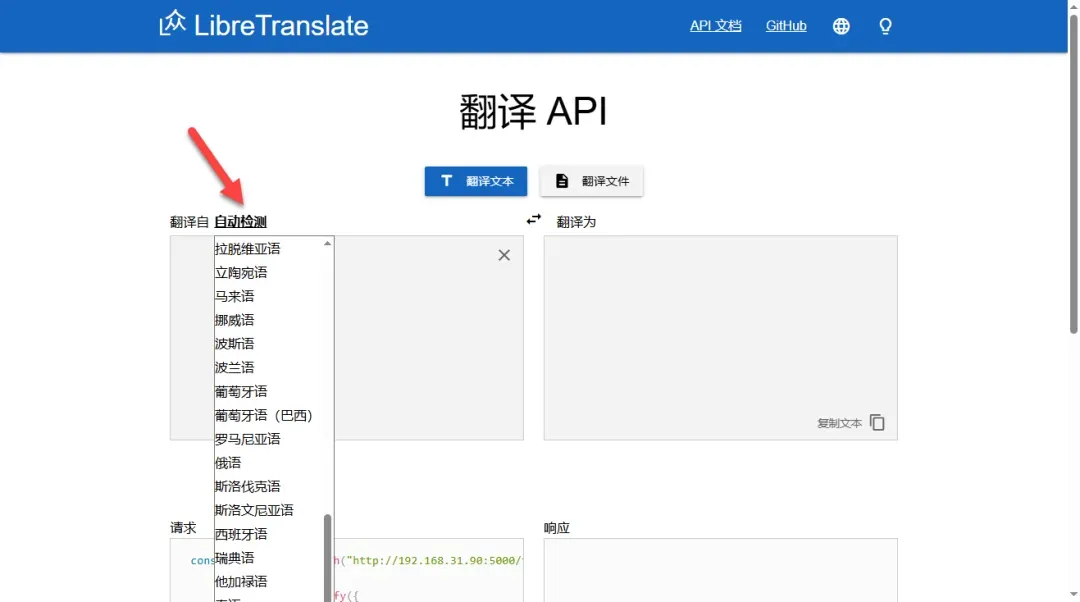The width and height of the screenshot is (1080, 602).
Task: Clear source text with X icon
Action: pos(504,255)
